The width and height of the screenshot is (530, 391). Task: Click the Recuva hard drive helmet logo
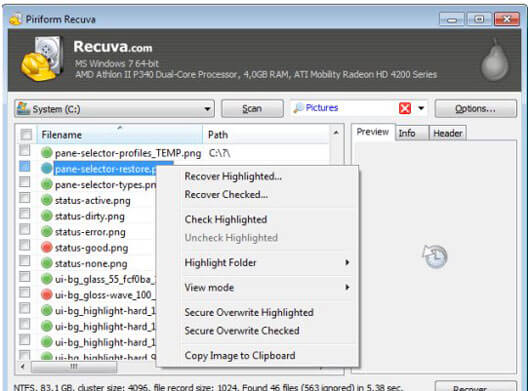pos(42,59)
